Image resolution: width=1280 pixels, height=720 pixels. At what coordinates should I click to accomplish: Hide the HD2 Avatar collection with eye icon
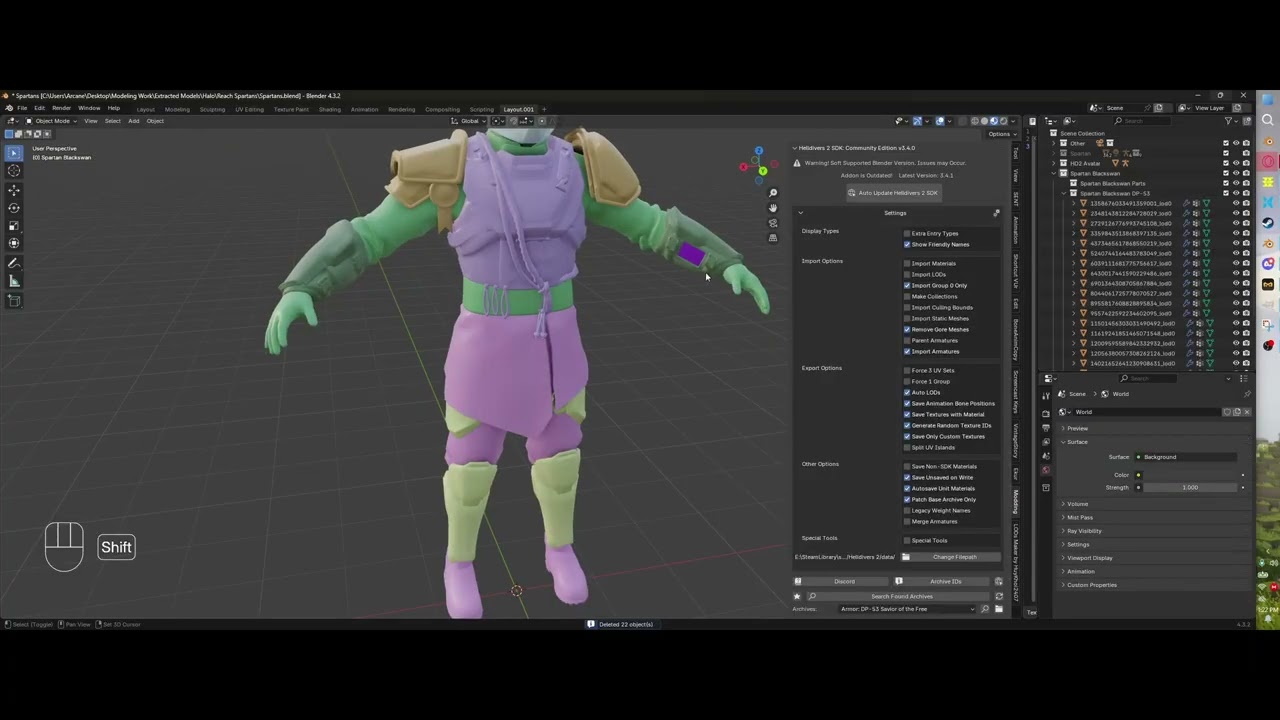pyautogui.click(x=1236, y=163)
